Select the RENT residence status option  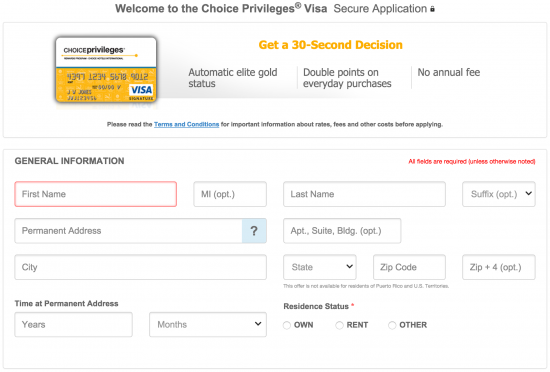point(339,325)
